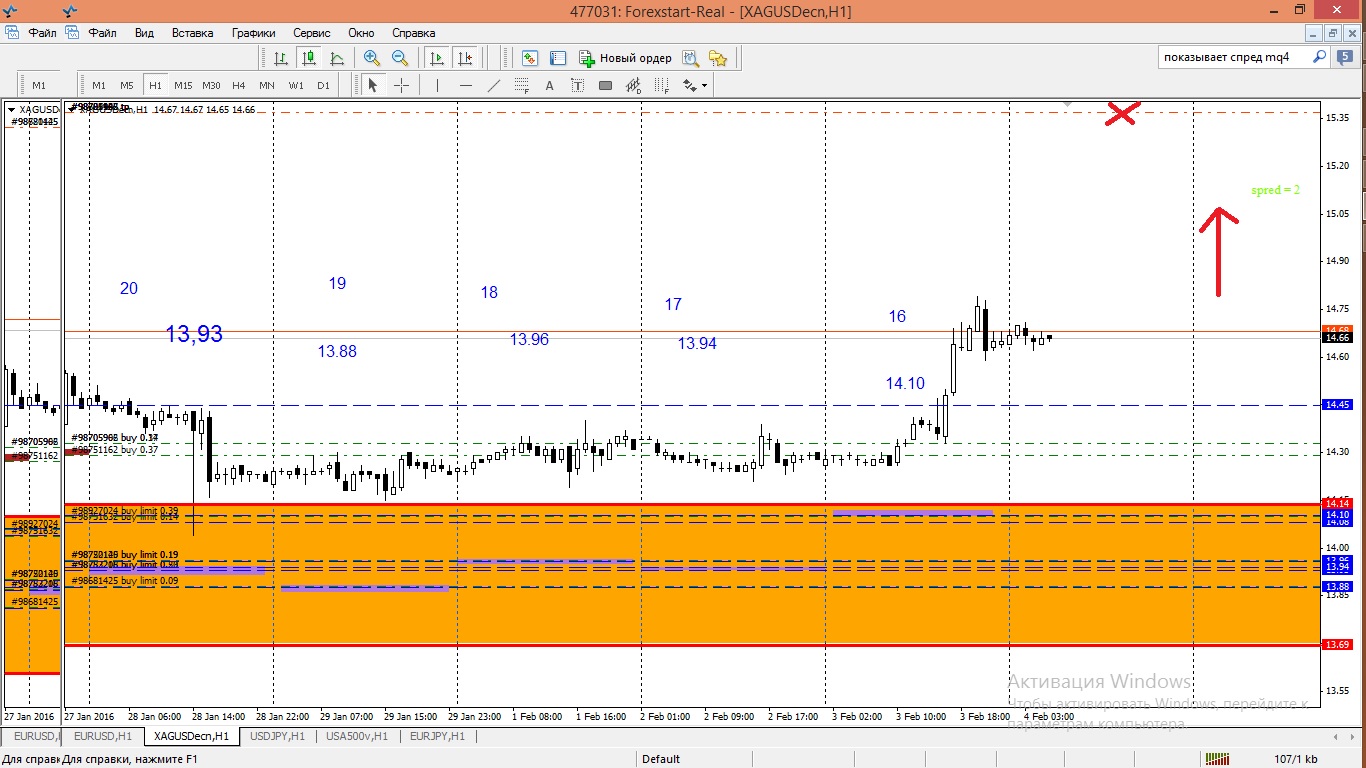Click the search input field
This screenshot has width=1366, height=768.
pos(1234,58)
